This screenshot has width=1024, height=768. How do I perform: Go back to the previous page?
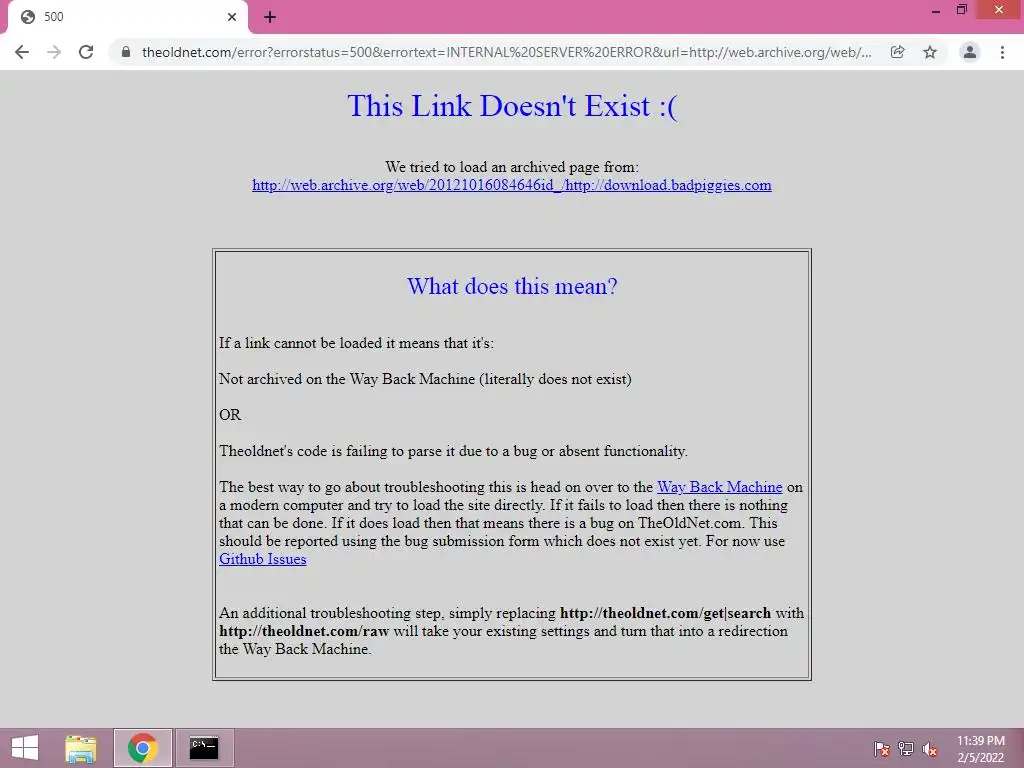pos(22,52)
